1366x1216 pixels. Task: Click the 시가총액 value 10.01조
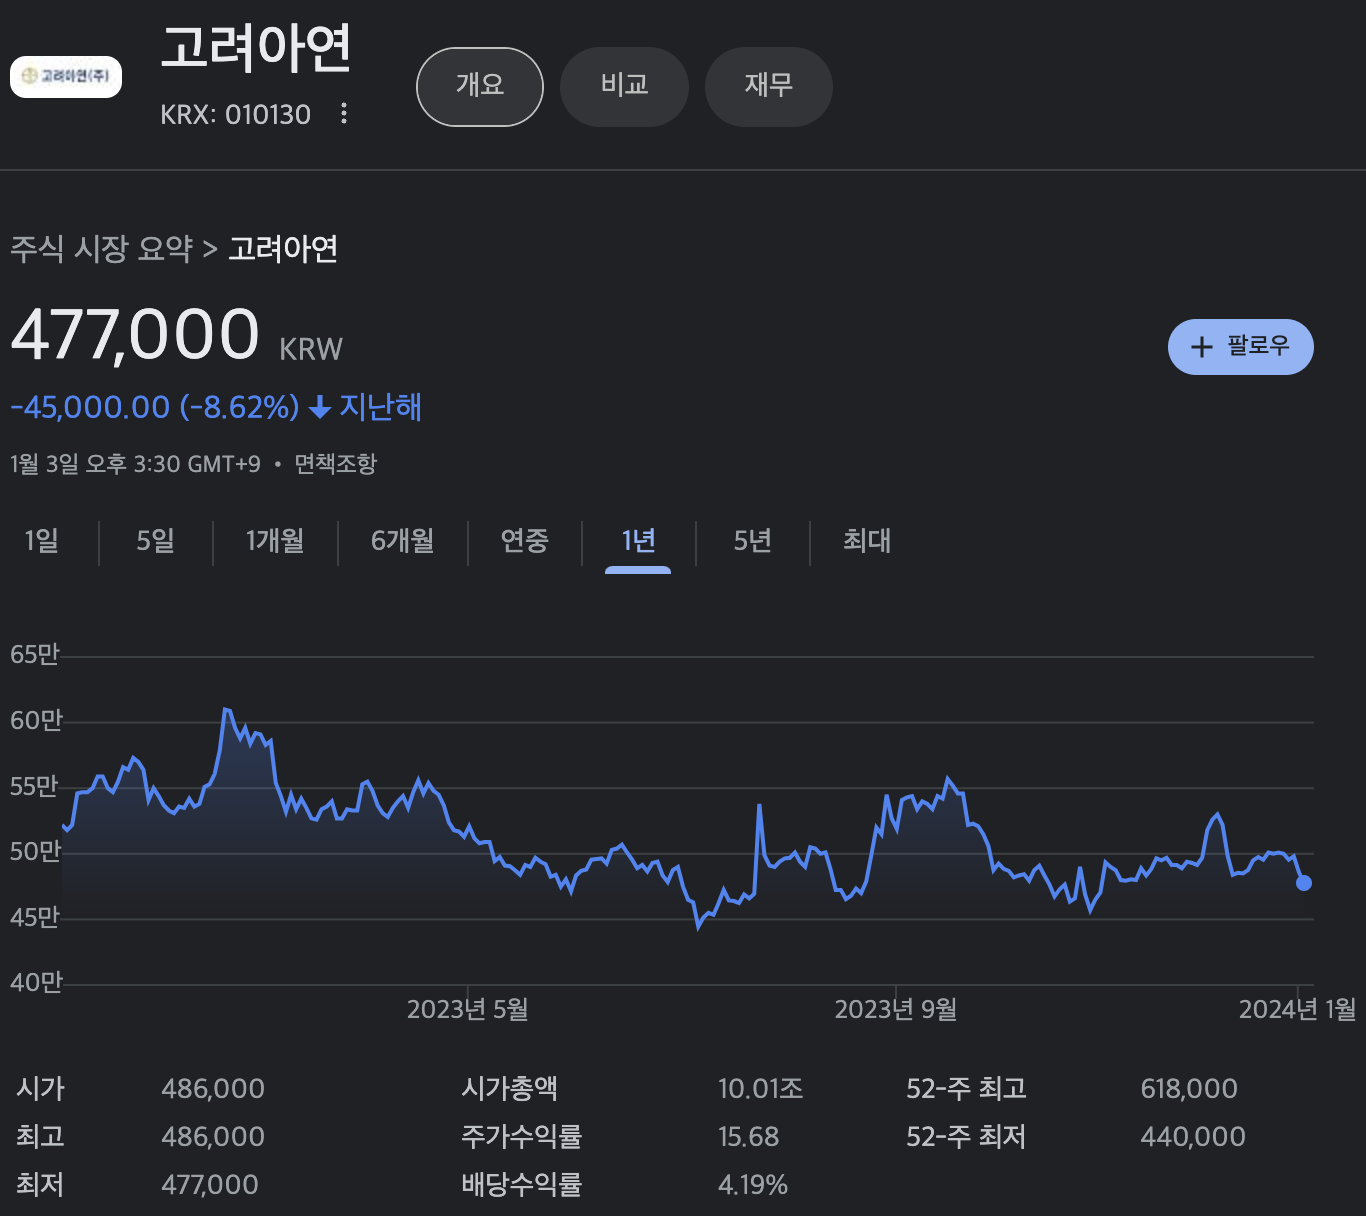(x=761, y=1089)
